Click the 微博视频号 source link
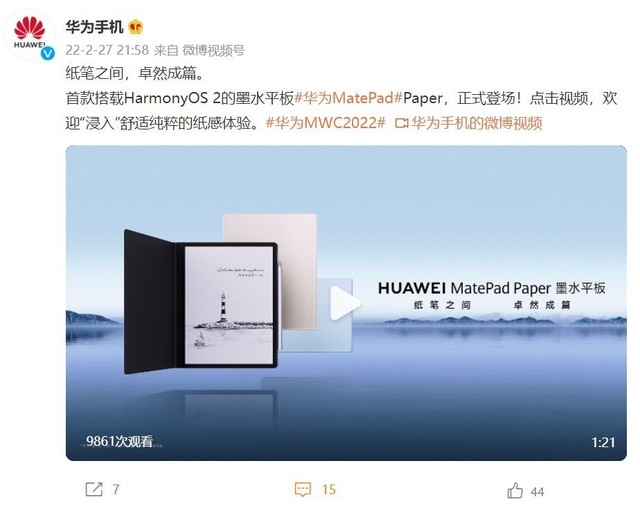This screenshot has width=640, height=506. 213,50
